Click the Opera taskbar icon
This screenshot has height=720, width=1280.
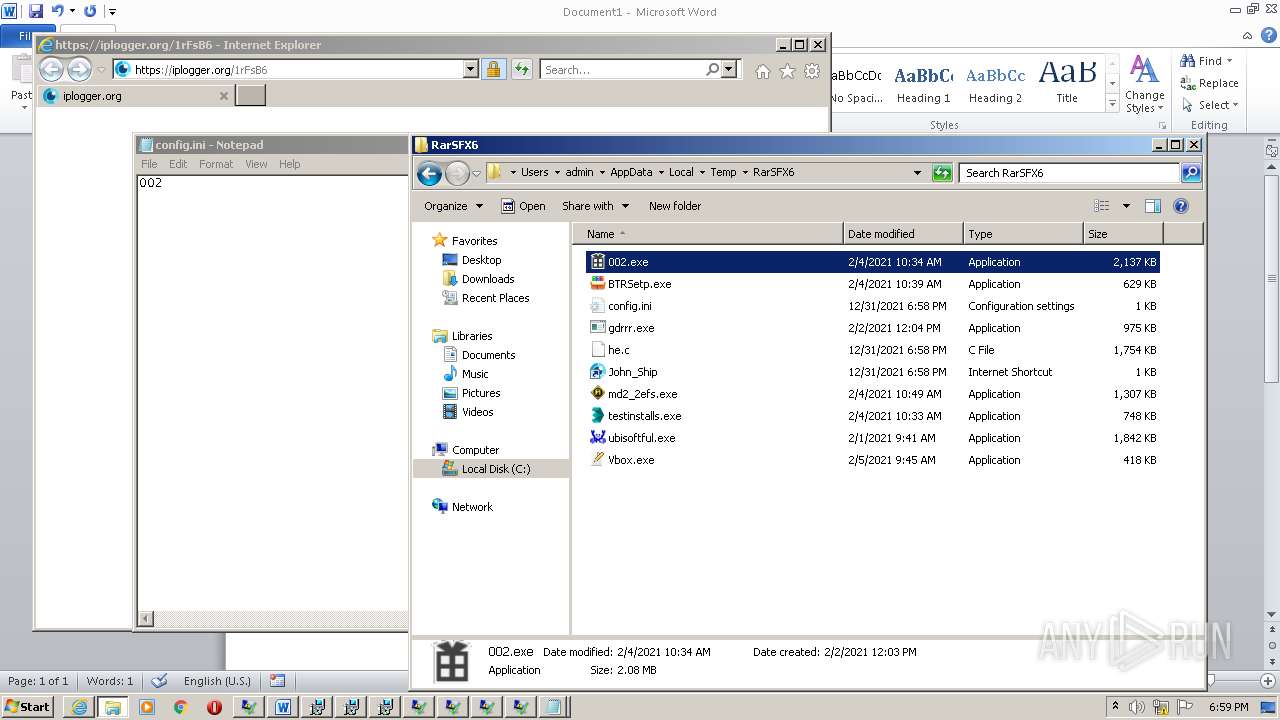click(214, 707)
